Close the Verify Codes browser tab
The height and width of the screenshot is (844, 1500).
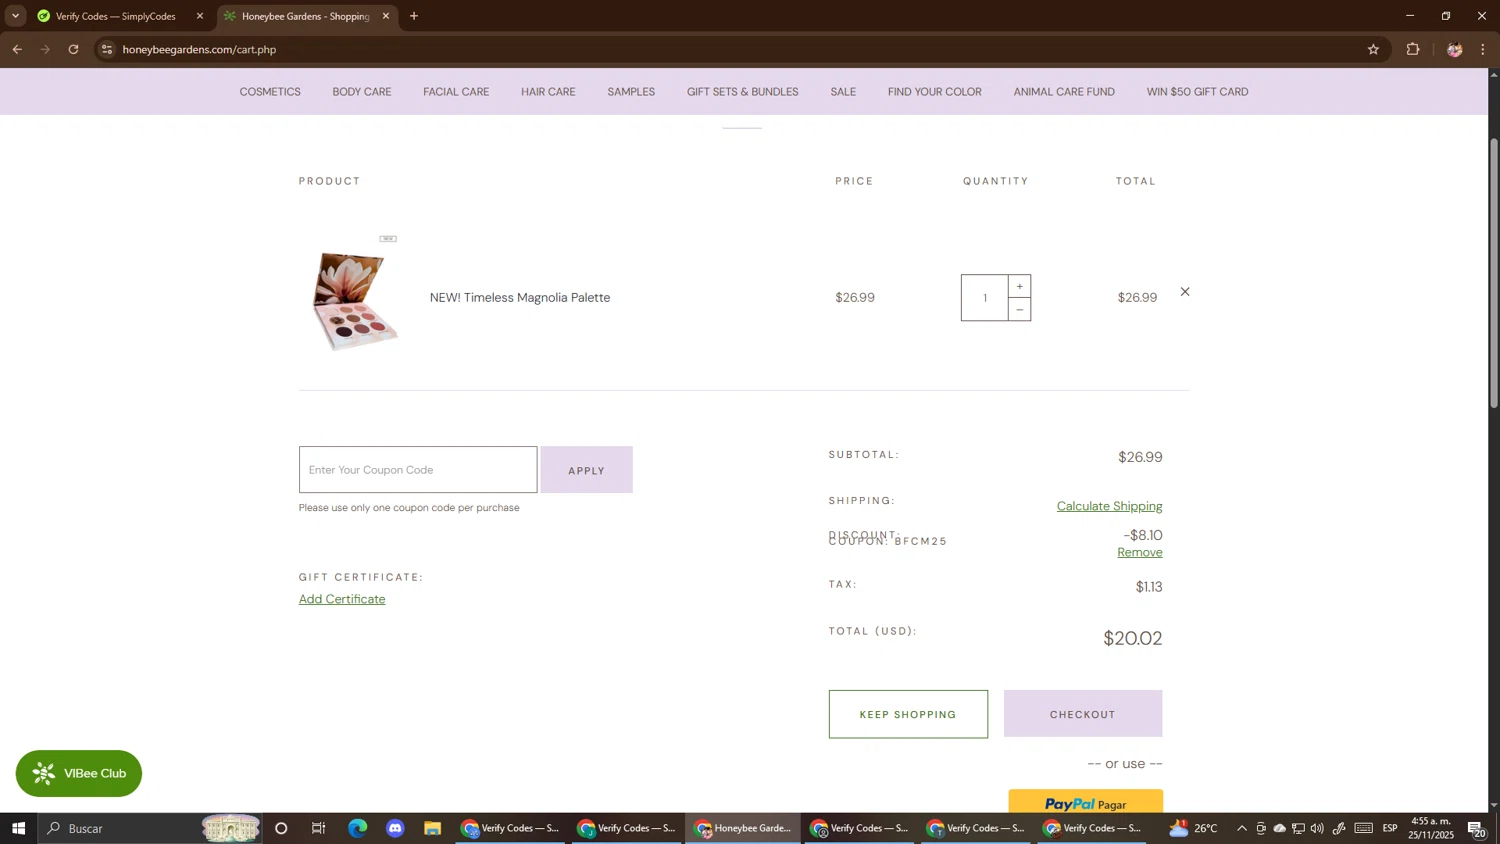(200, 16)
